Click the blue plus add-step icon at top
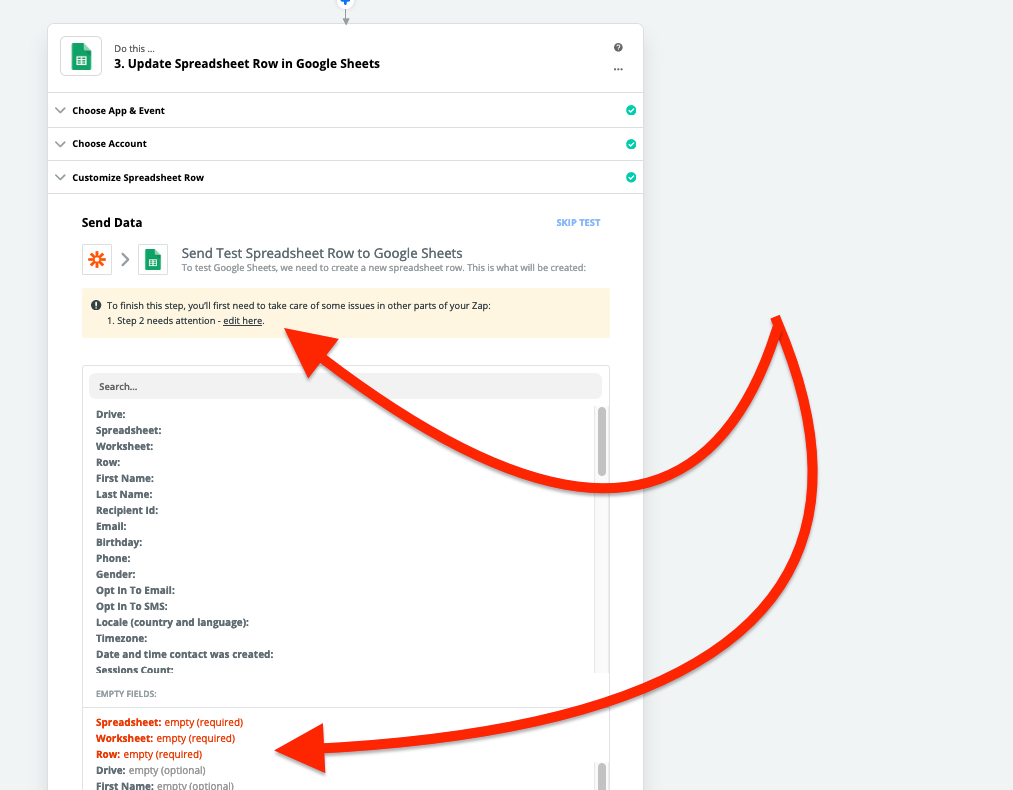Viewport: 1013px width, 790px height. click(x=346, y=2)
